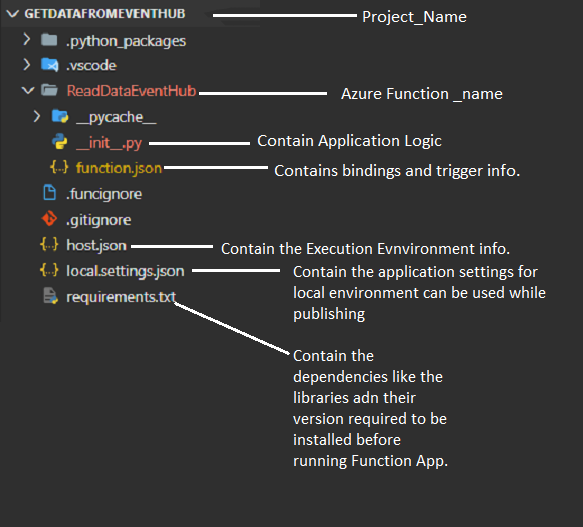Select the ReadDataEventHub folder name
This screenshot has width=583, height=527.
[x=131, y=91]
